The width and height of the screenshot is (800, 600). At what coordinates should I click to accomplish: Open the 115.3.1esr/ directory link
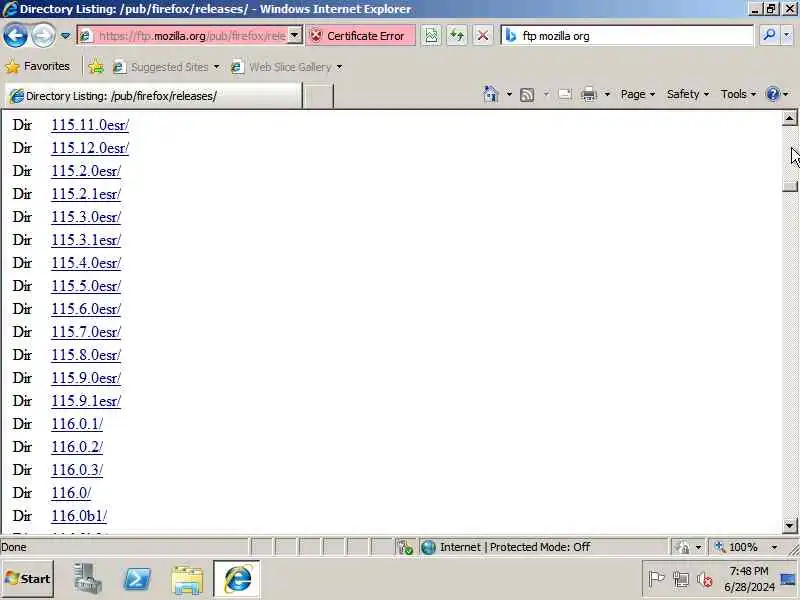(x=86, y=240)
